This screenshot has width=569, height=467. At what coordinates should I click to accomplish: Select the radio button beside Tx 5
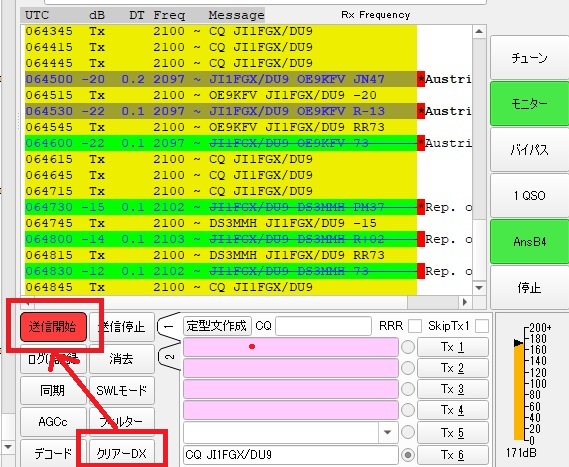click(x=408, y=432)
